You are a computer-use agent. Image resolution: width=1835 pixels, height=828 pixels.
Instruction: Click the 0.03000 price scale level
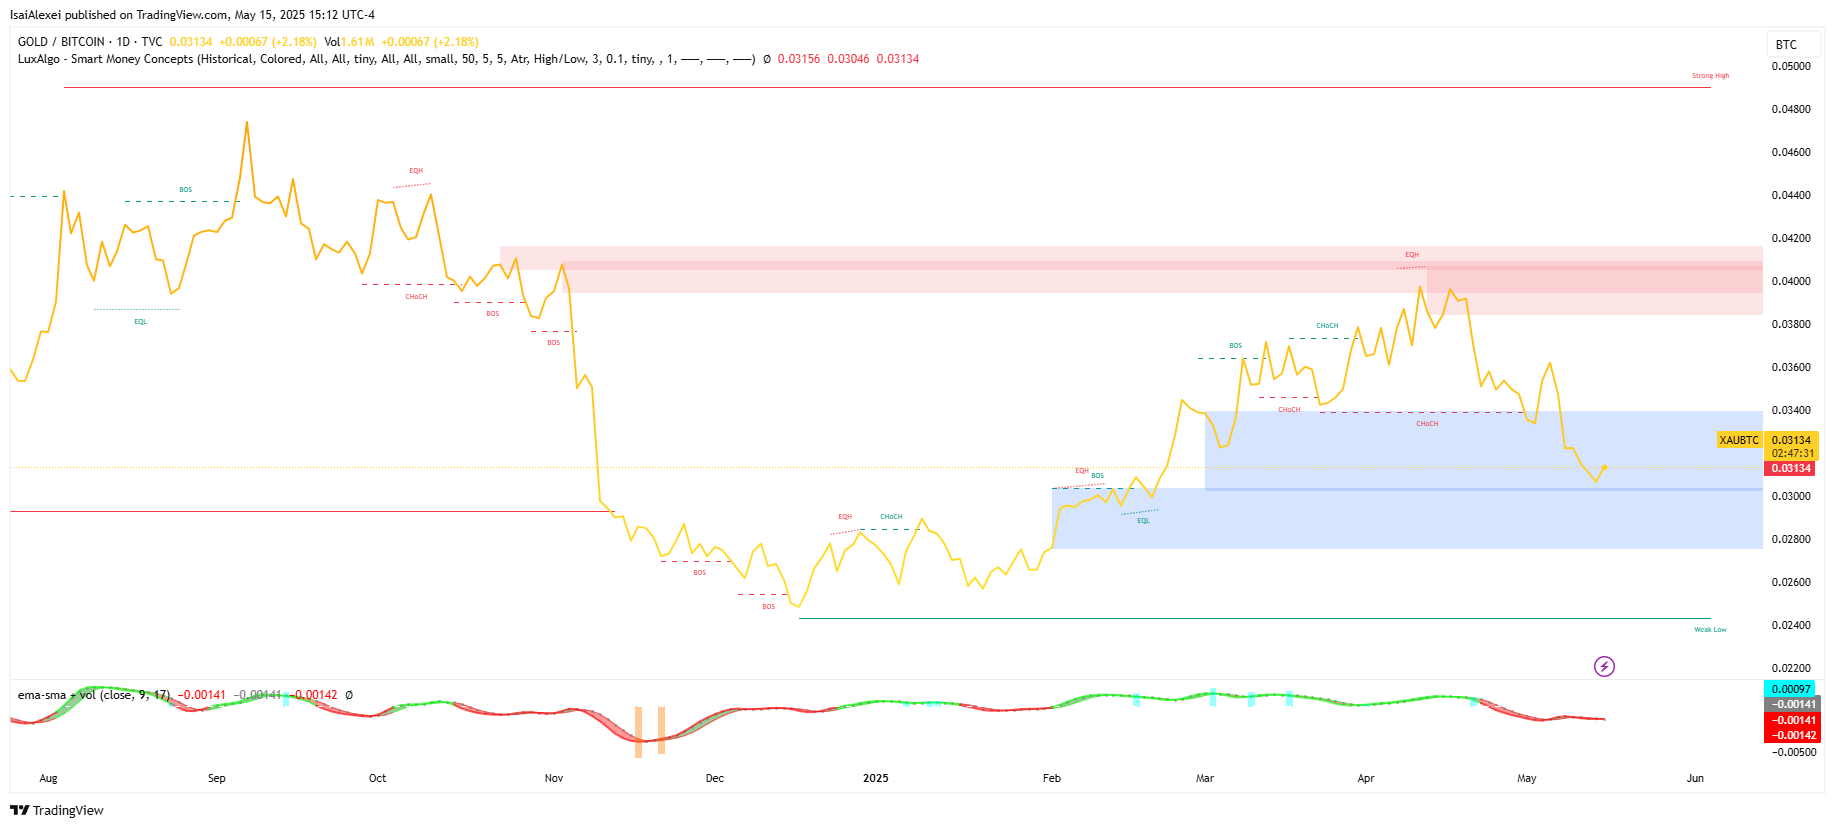tap(1791, 497)
